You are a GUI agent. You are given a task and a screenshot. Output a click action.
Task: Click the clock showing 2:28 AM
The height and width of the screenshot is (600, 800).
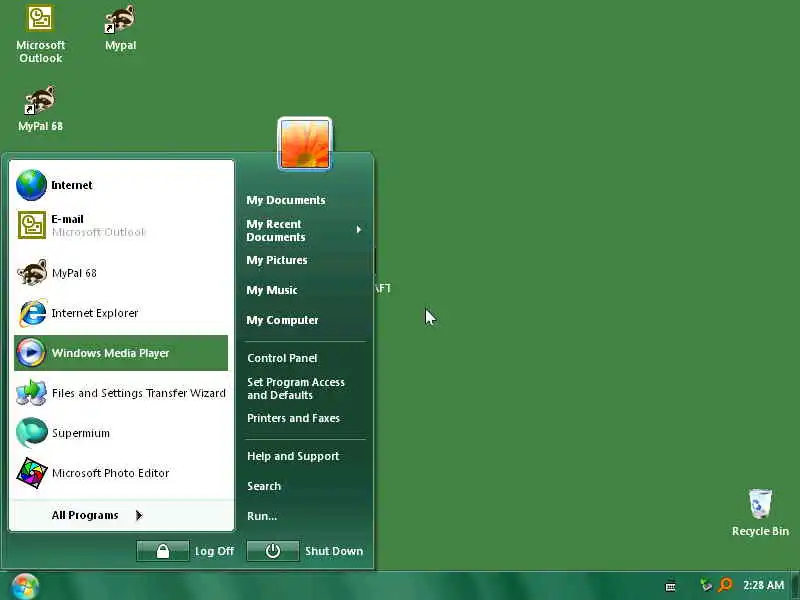coord(763,585)
